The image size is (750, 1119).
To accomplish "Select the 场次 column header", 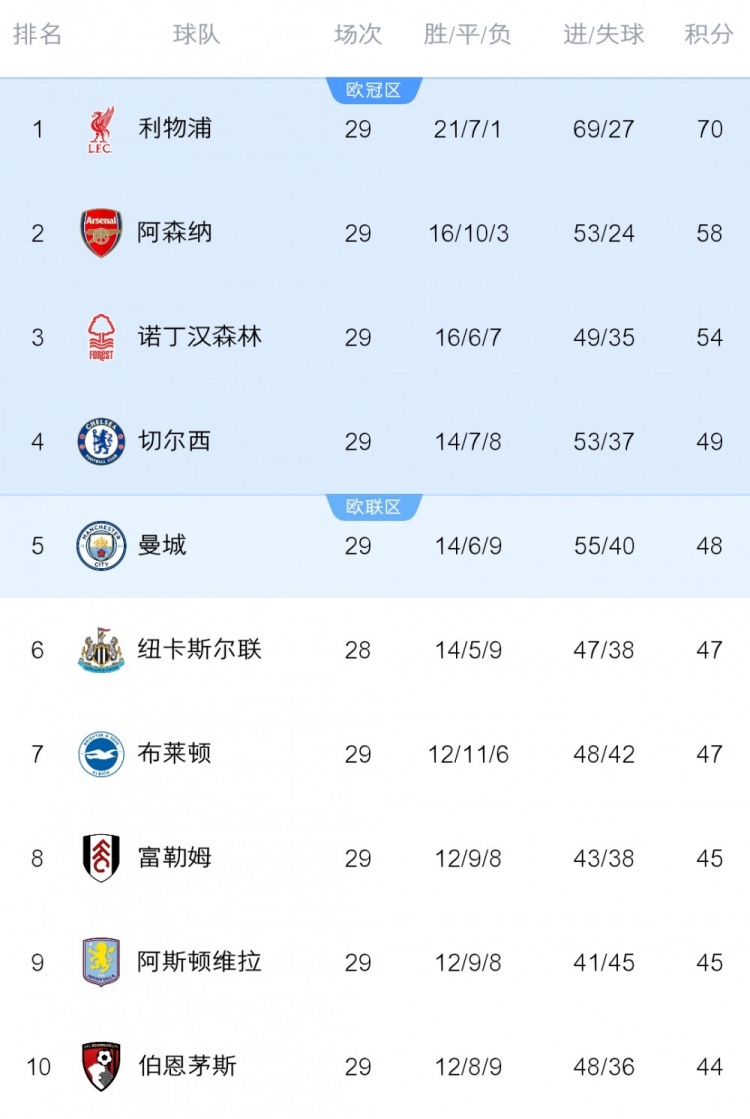I will point(358,35).
